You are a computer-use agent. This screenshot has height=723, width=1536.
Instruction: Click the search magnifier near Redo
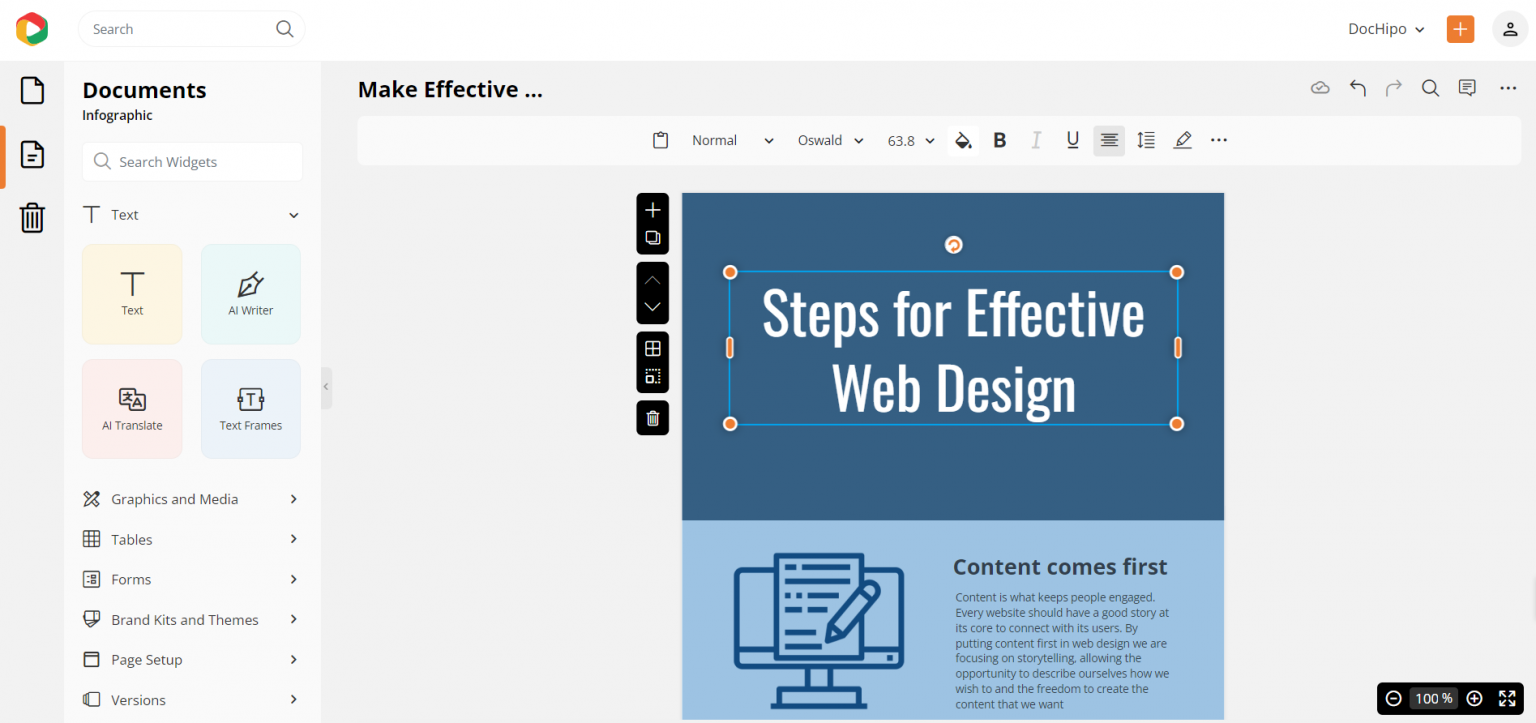coord(1429,88)
